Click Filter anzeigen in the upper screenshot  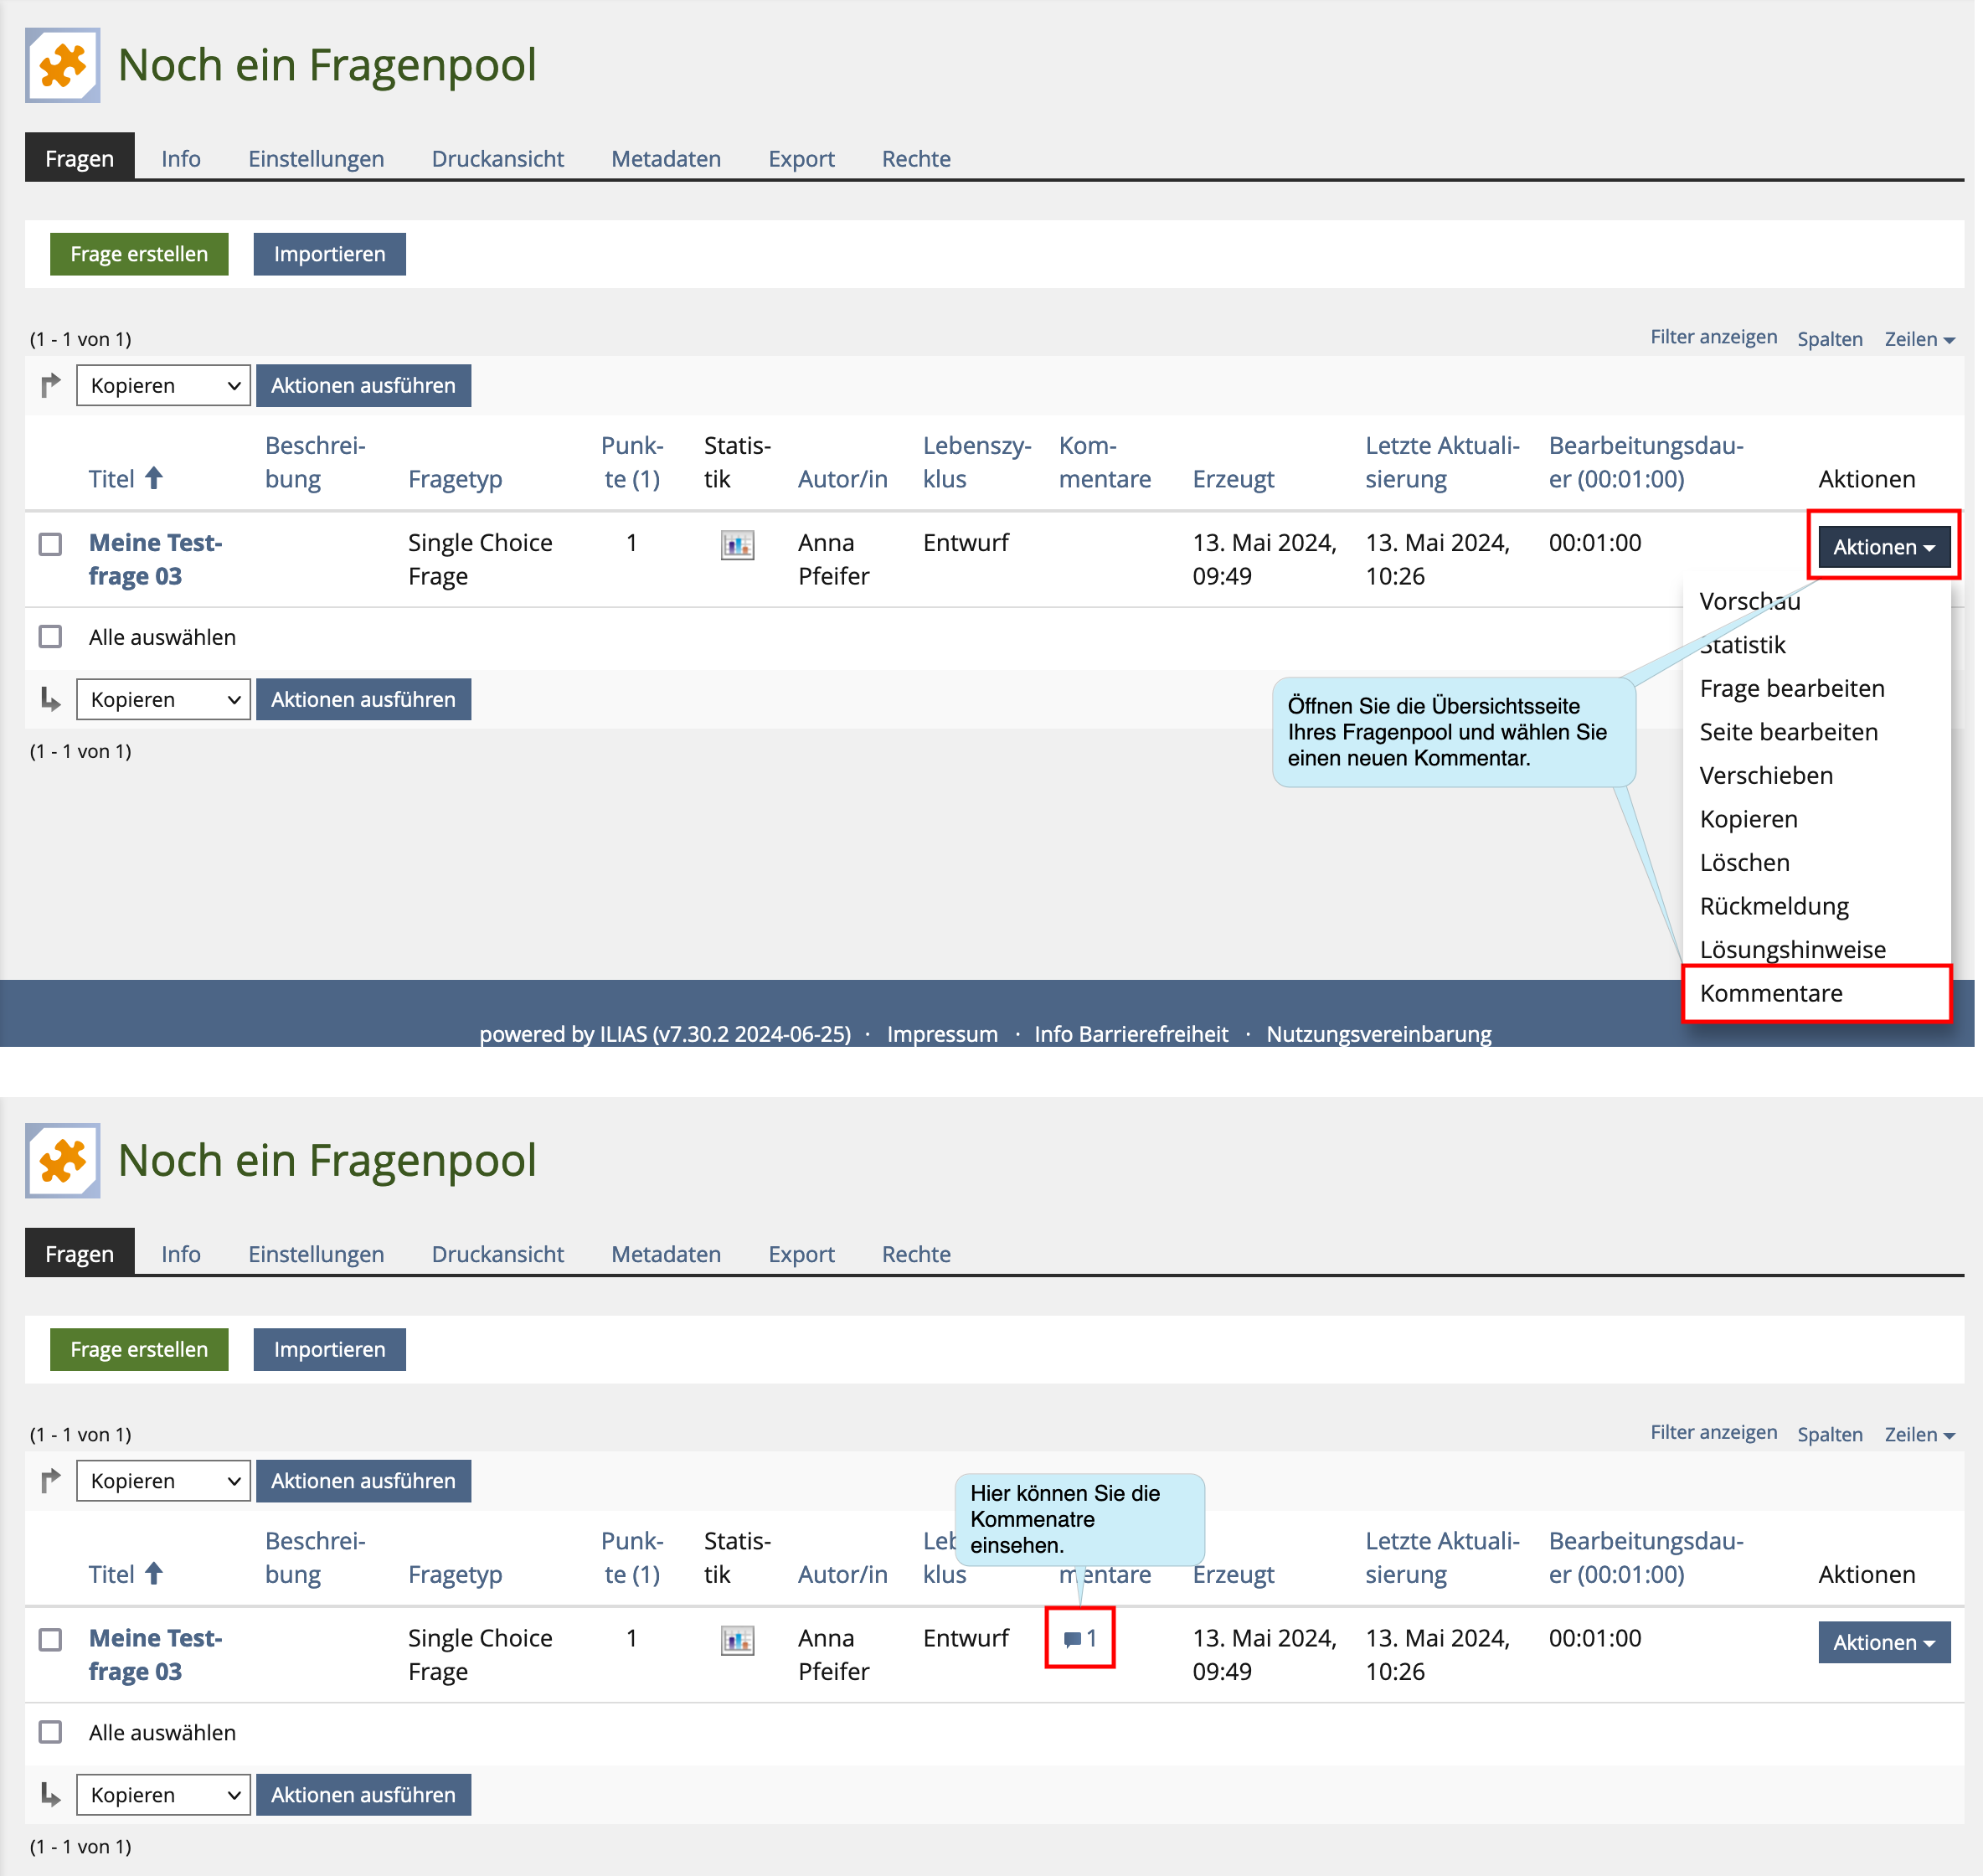(x=1713, y=337)
